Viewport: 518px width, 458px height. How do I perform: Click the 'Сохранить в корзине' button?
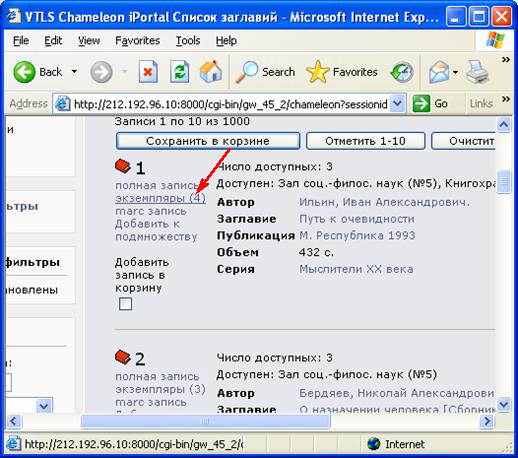[208, 141]
